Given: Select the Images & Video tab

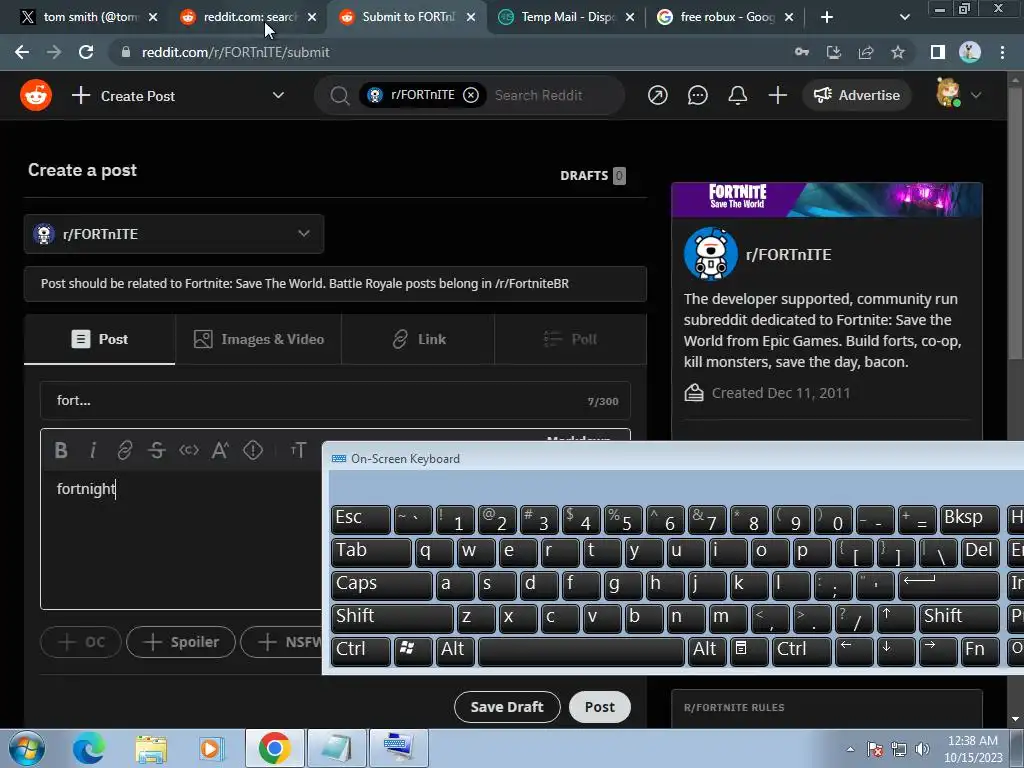Looking at the screenshot, I should pyautogui.click(x=259, y=339).
